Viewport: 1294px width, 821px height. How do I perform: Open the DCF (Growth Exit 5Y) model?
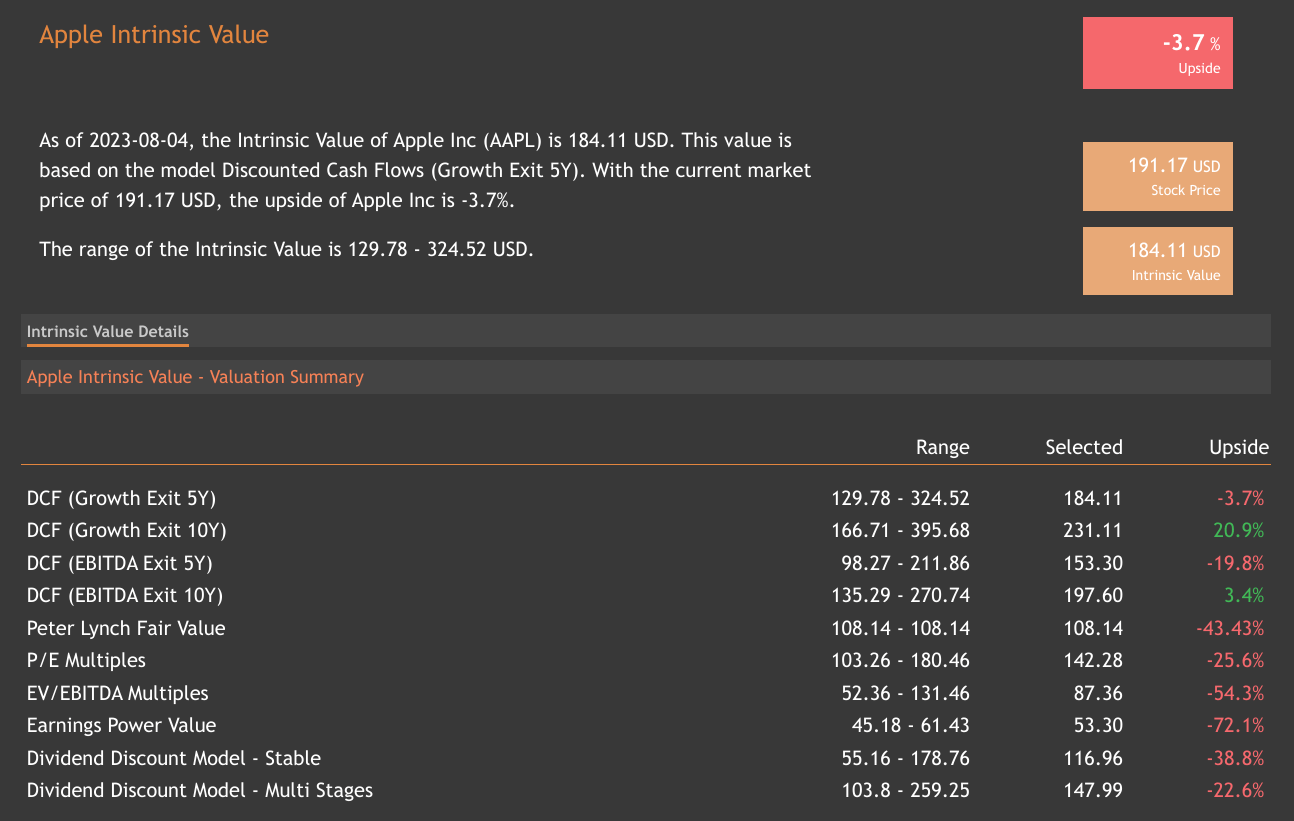coord(121,498)
